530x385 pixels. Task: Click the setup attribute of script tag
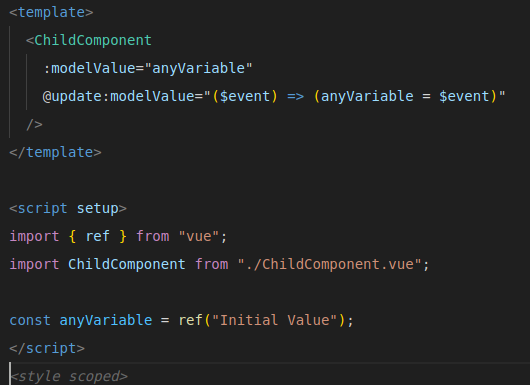tap(98, 209)
